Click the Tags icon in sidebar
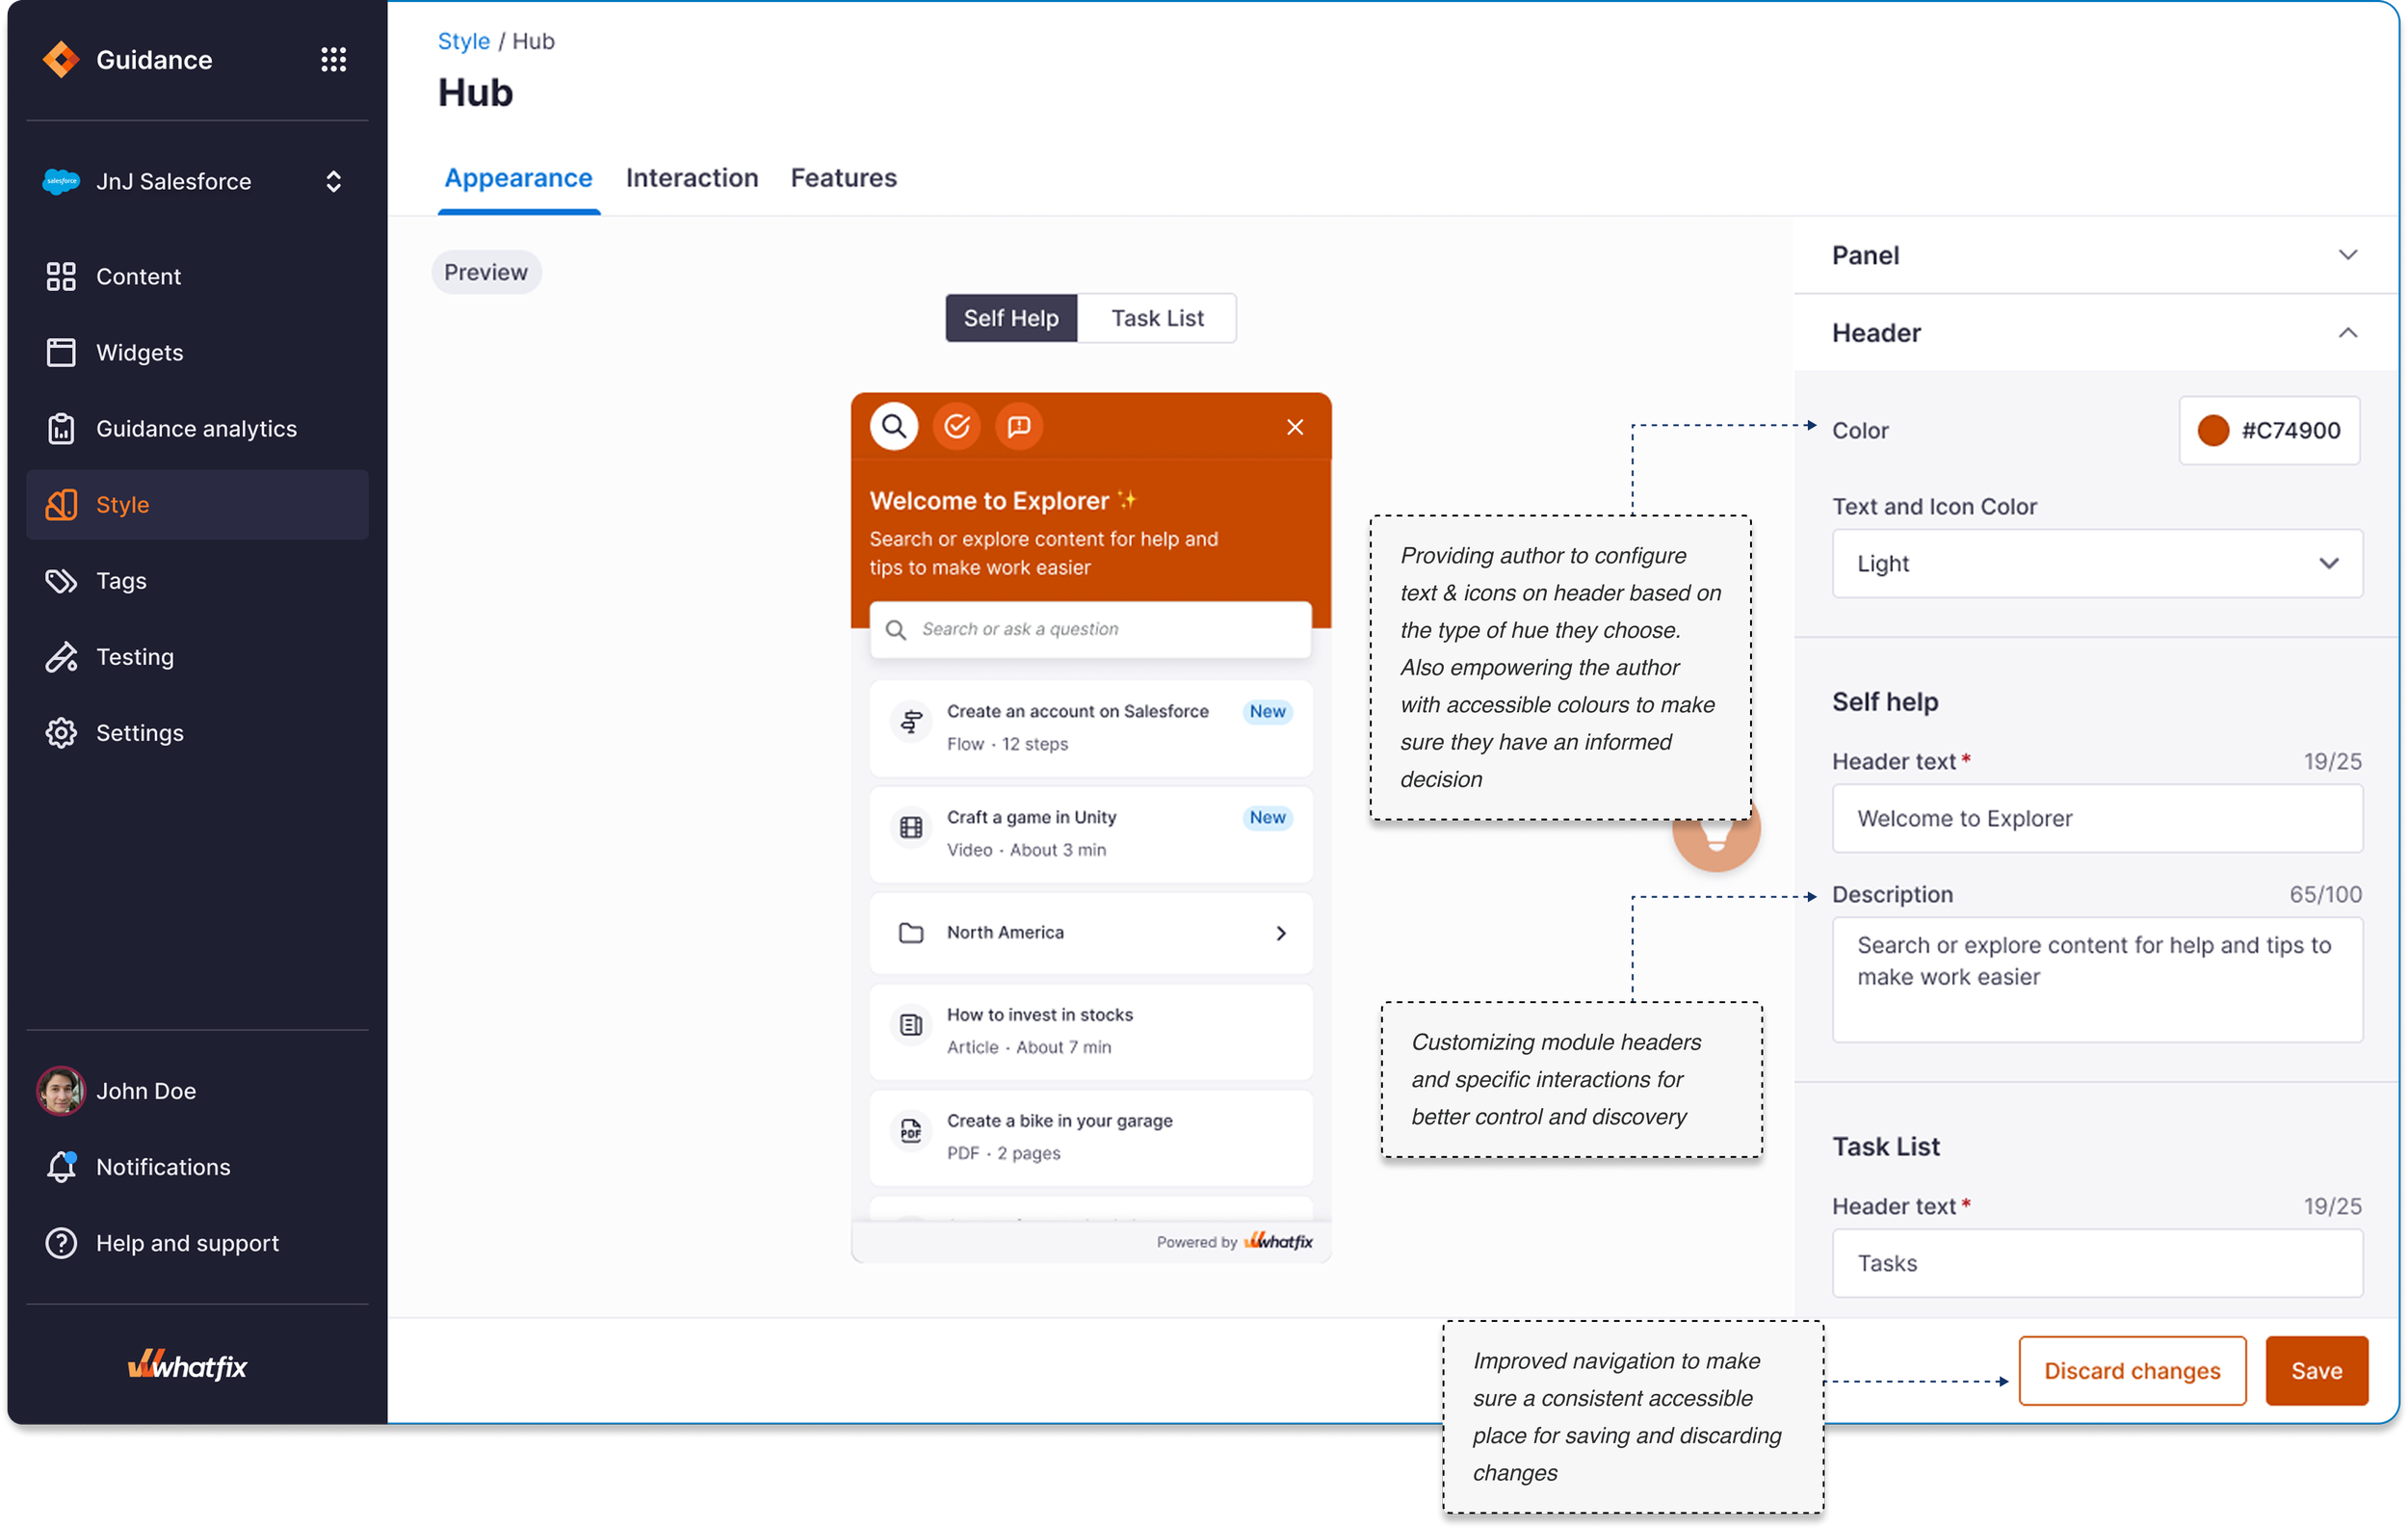This screenshot has width=2408, height=1529. coord(61,581)
